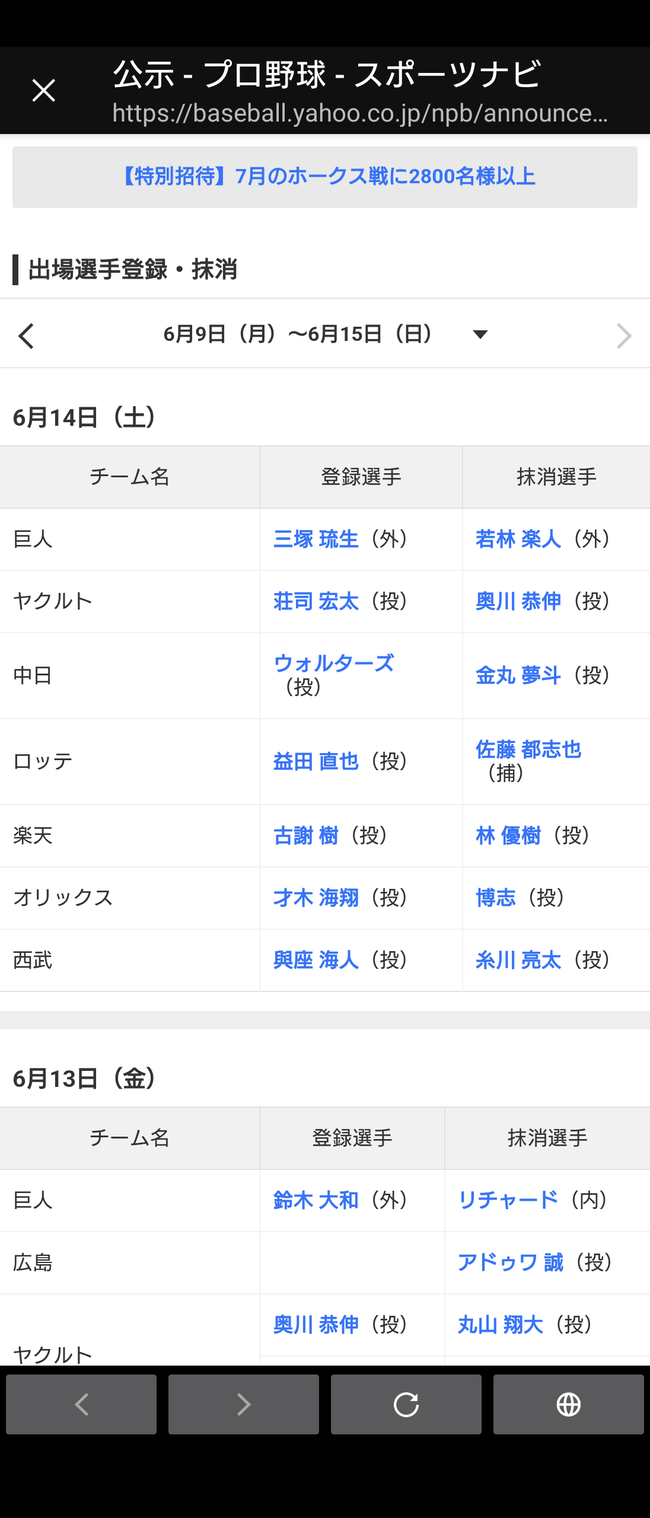This screenshot has height=1518, width=650.
Task: Close the in-app browser with X icon
Action: pos(43,91)
